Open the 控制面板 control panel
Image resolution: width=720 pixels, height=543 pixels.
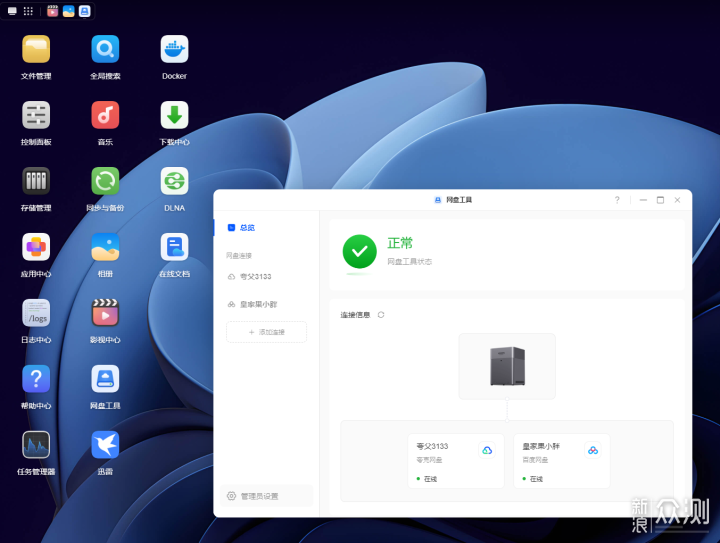tap(36, 115)
